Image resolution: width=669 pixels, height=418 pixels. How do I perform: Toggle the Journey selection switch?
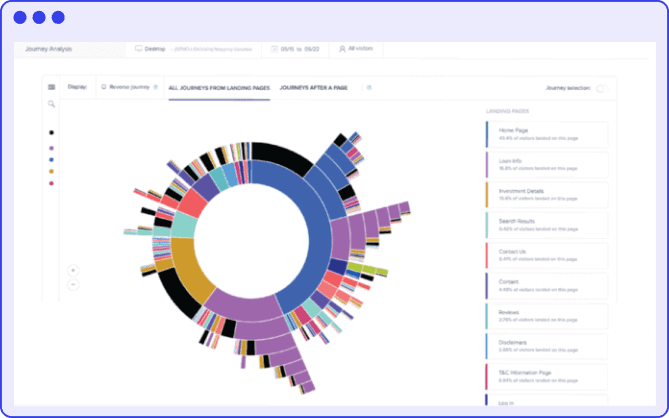[601, 88]
